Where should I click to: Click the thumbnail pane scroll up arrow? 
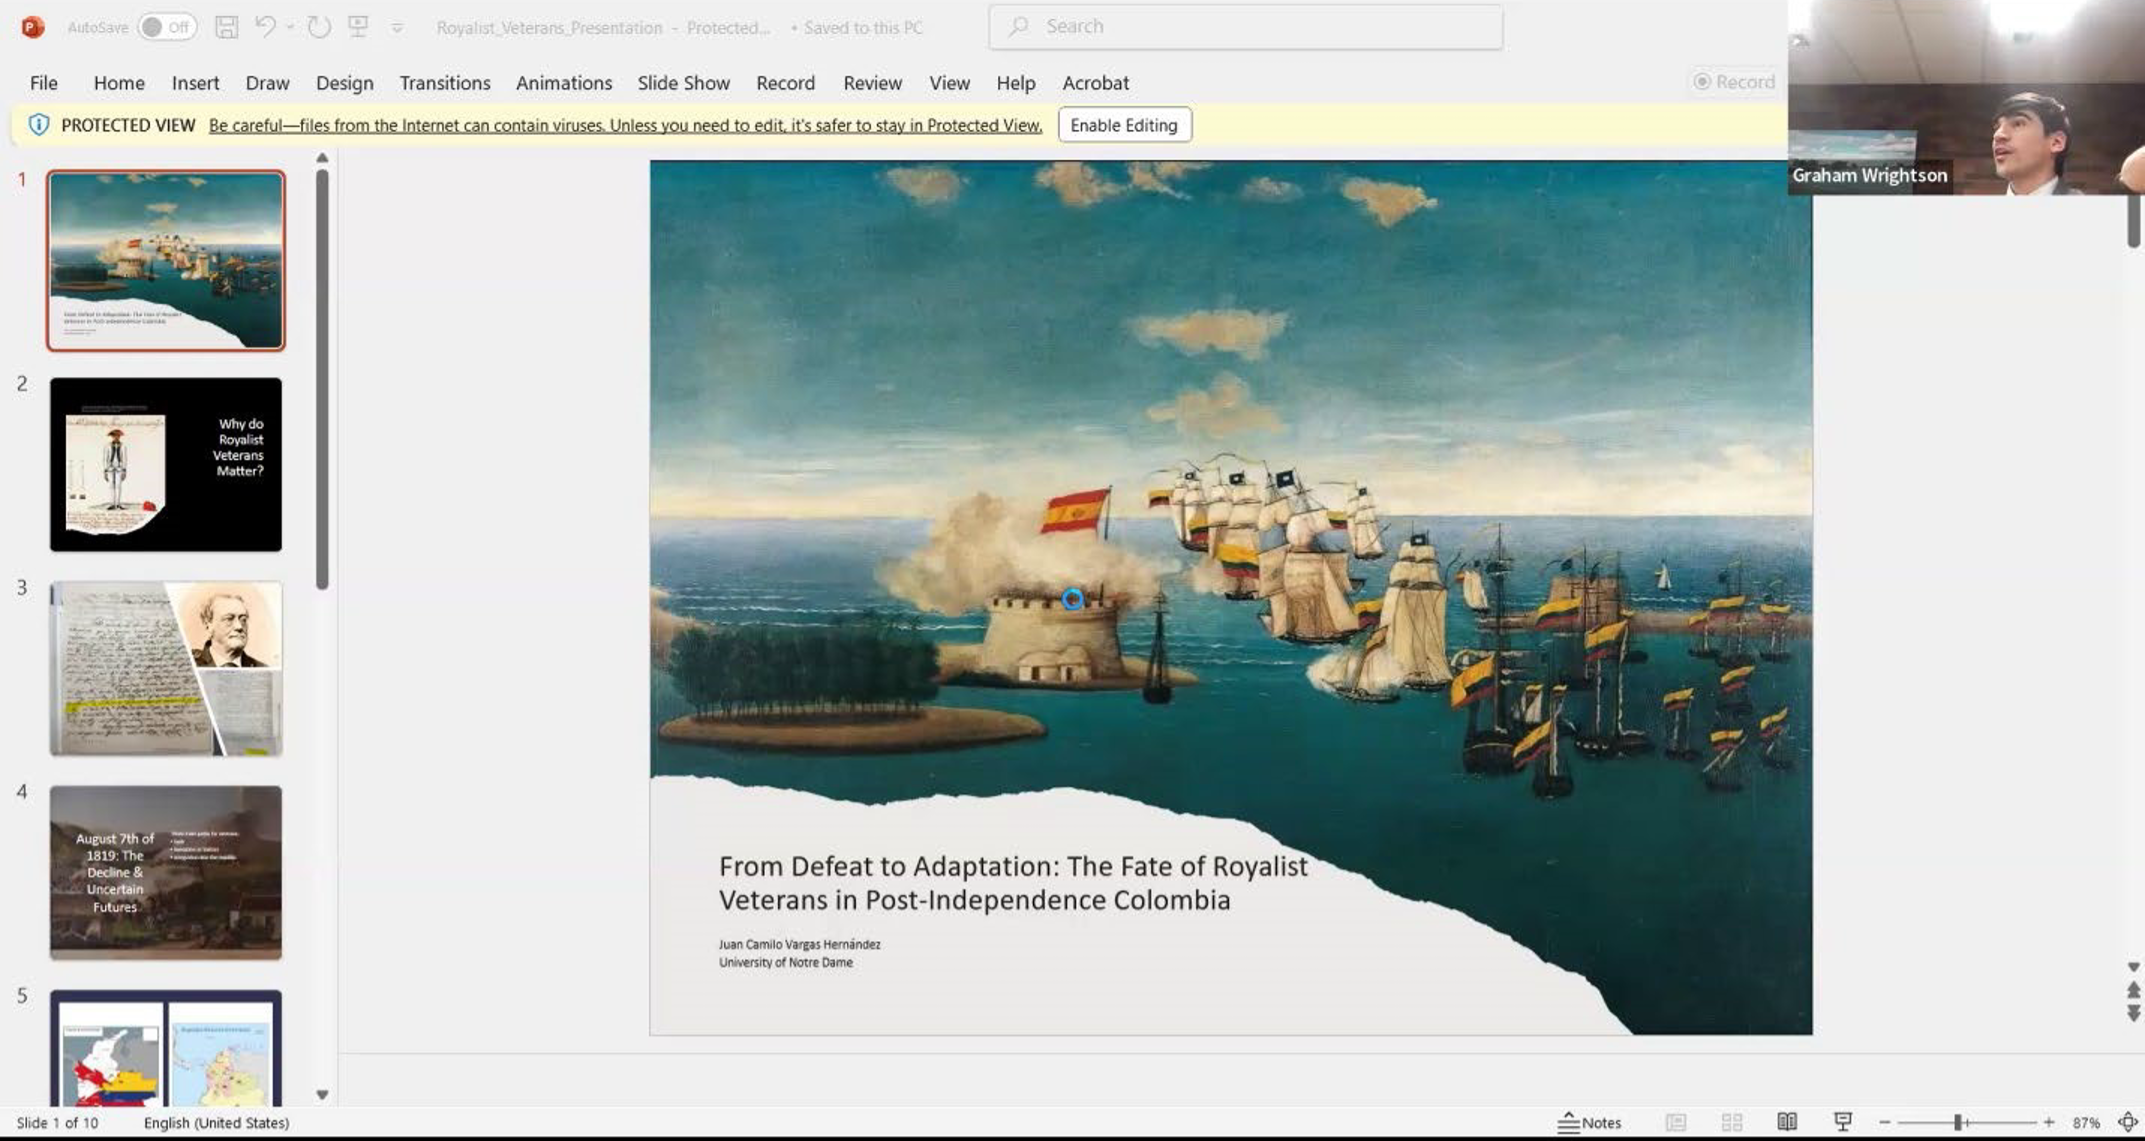pos(322,158)
